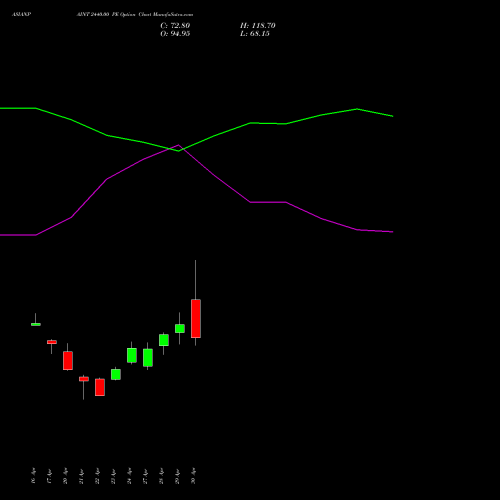Screen dimensions: 500x500
Task: Select the red candle on 20 Apr
Action: click(x=68, y=361)
